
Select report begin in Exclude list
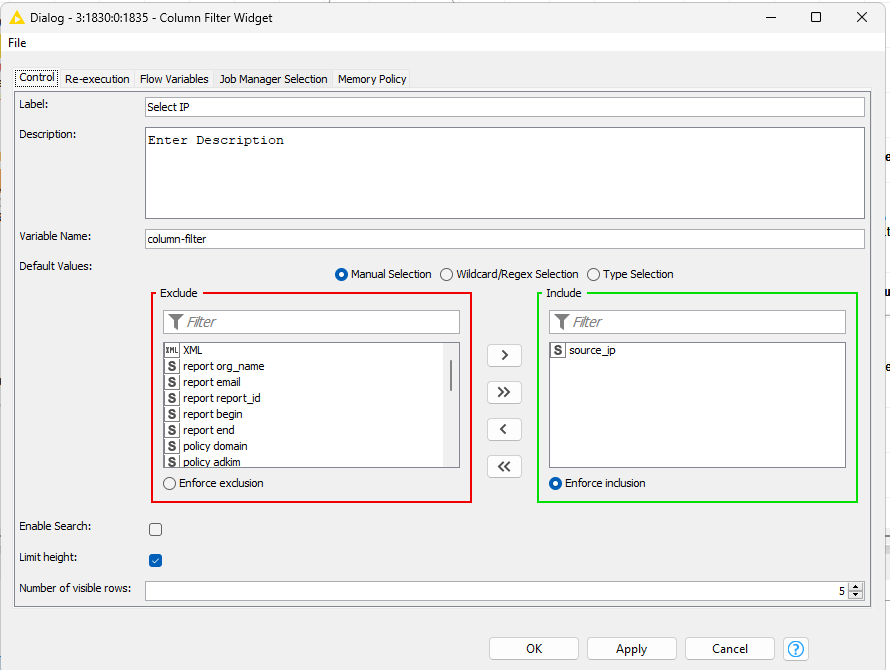click(x=304, y=414)
